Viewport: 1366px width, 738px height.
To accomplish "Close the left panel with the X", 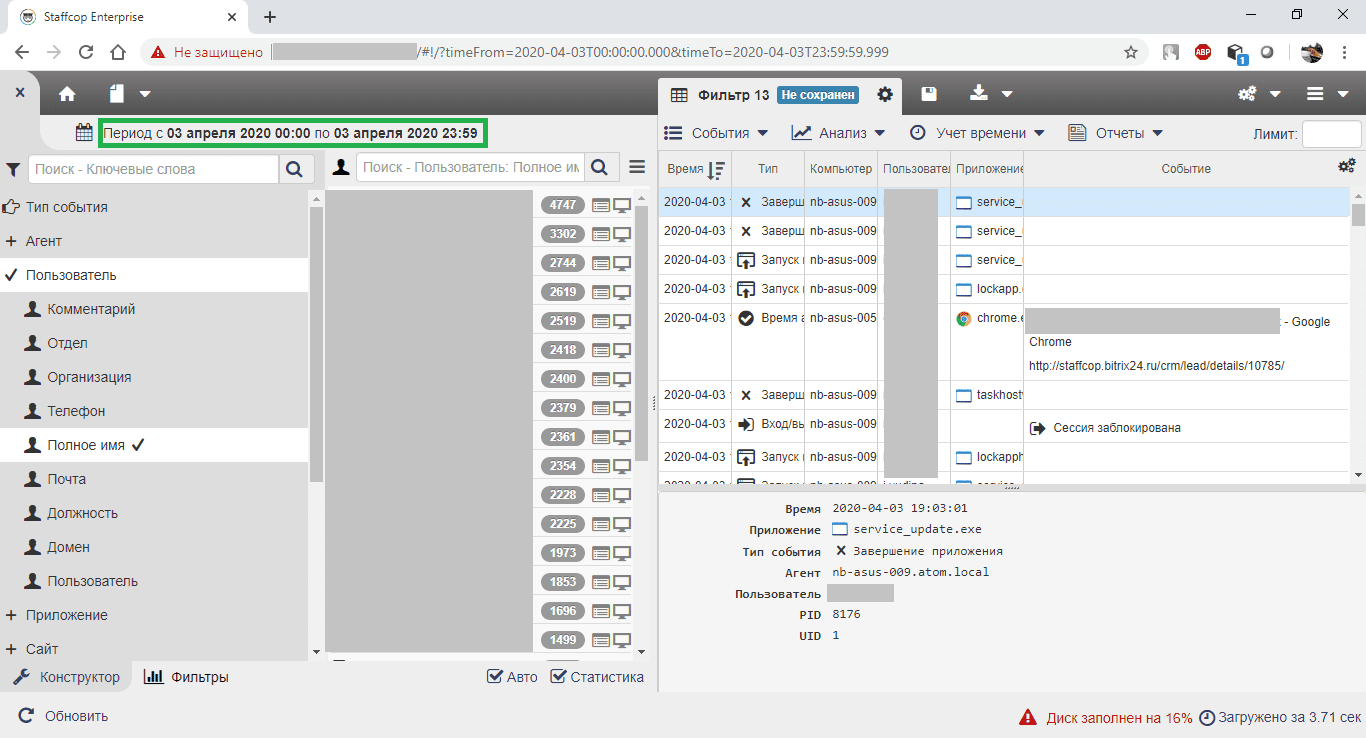I will tap(20, 92).
